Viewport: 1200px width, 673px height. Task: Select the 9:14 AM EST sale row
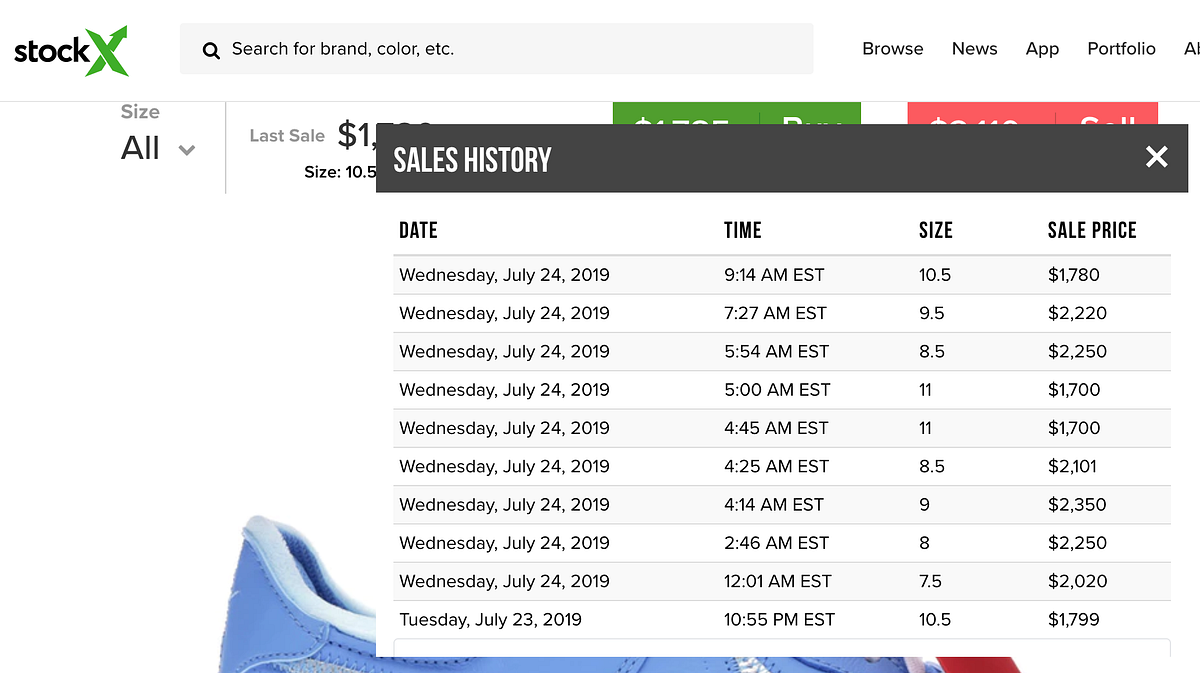[773, 275]
